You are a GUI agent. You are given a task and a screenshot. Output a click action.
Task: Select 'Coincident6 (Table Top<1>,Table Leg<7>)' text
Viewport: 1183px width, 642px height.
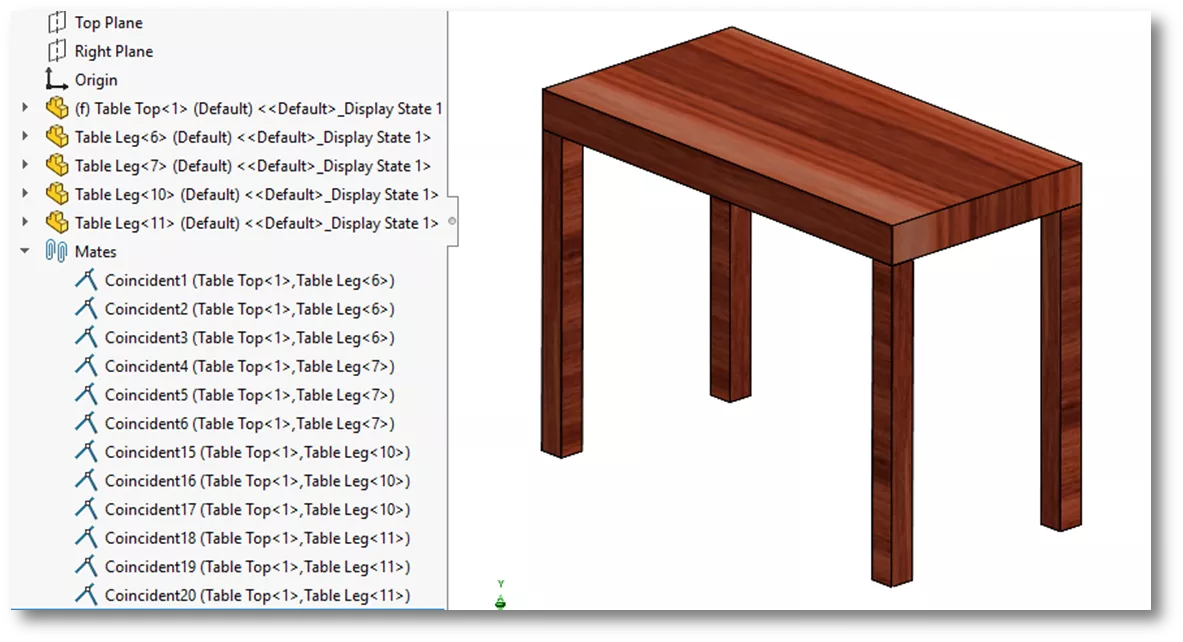250,424
